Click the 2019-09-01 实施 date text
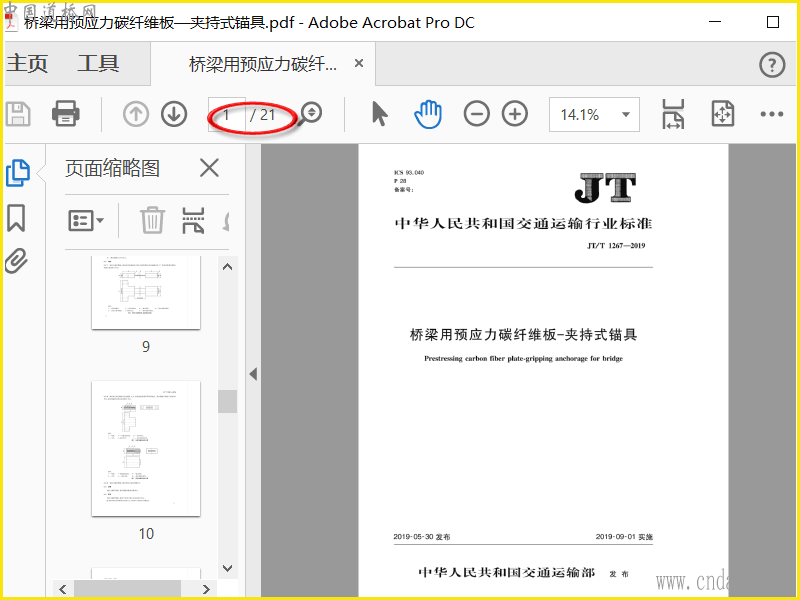 click(x=624, y=537)
